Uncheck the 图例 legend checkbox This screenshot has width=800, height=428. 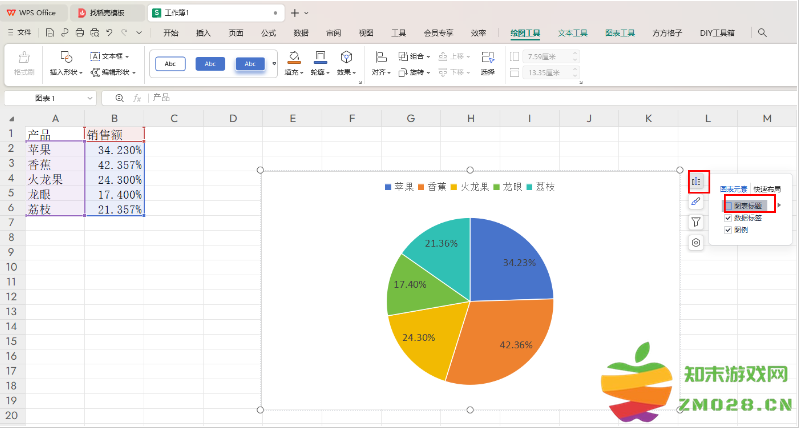point(729,230)
